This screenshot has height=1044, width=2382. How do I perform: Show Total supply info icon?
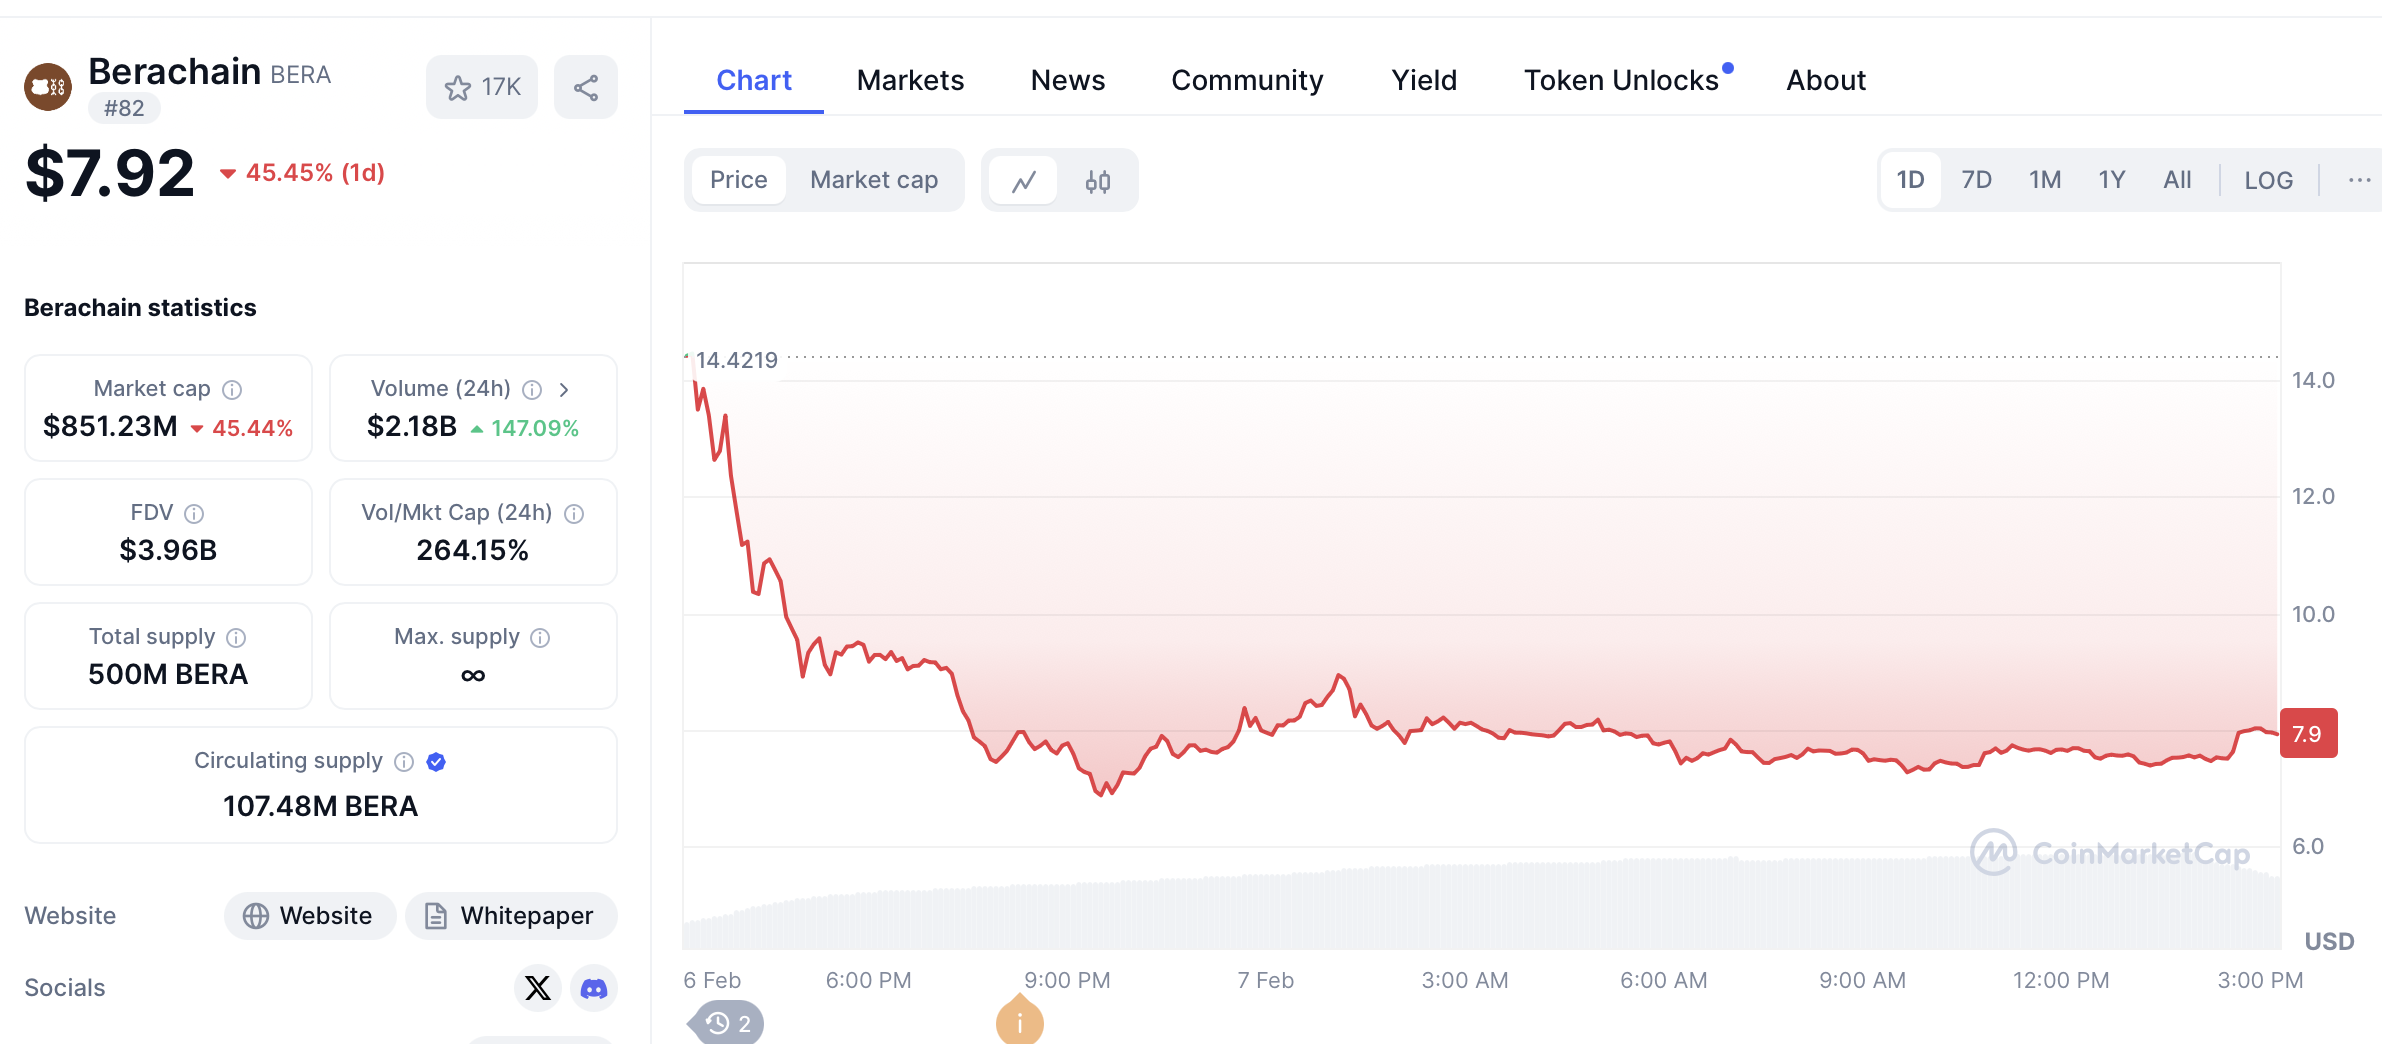coord(236,637)
